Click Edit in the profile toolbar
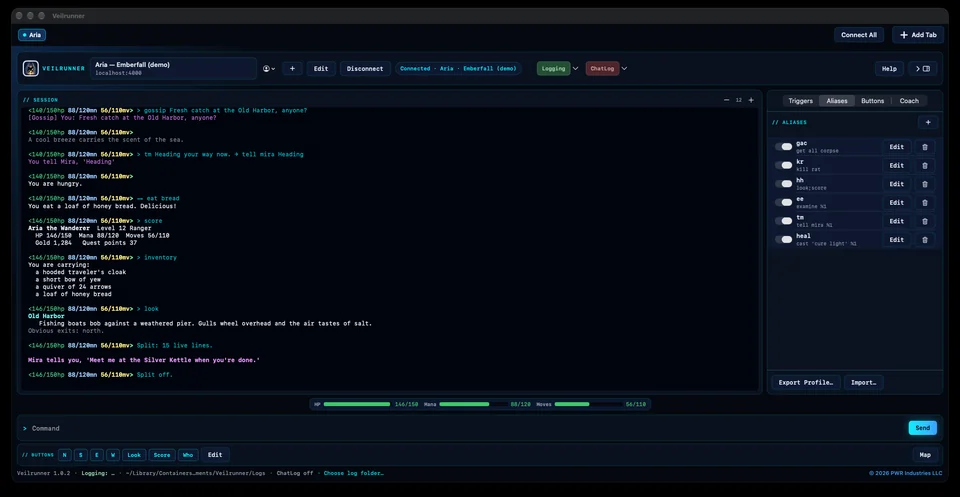 [321, 69]
